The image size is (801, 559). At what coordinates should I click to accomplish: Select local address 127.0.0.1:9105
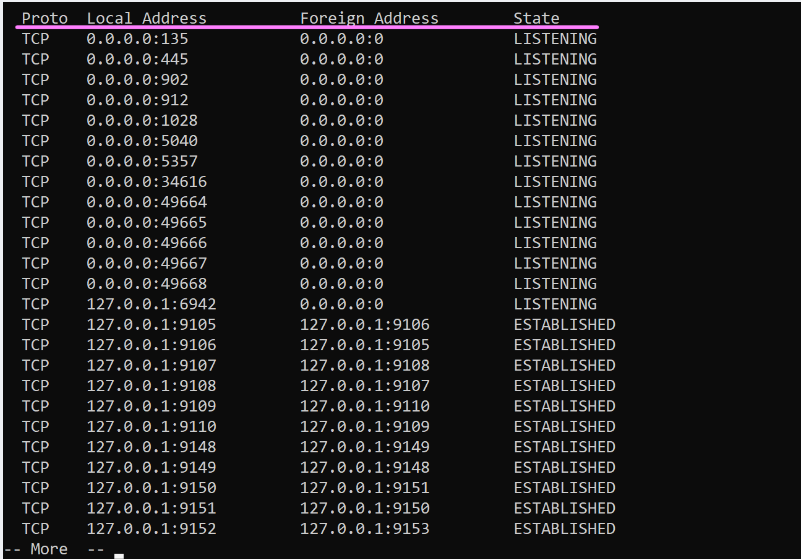tap(151, 325)
